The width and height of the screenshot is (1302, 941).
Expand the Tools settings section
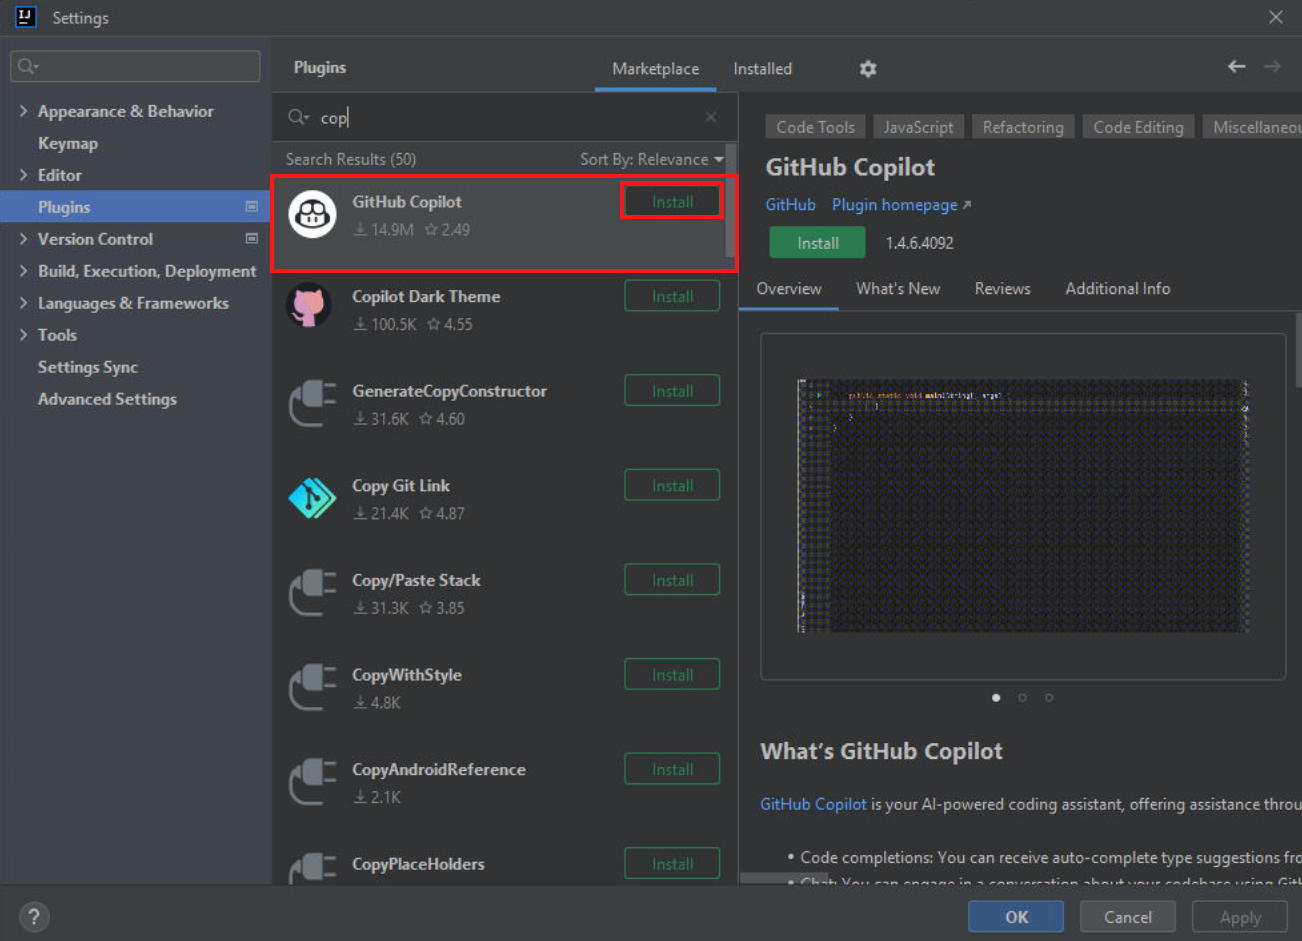(x=23, y=335)
